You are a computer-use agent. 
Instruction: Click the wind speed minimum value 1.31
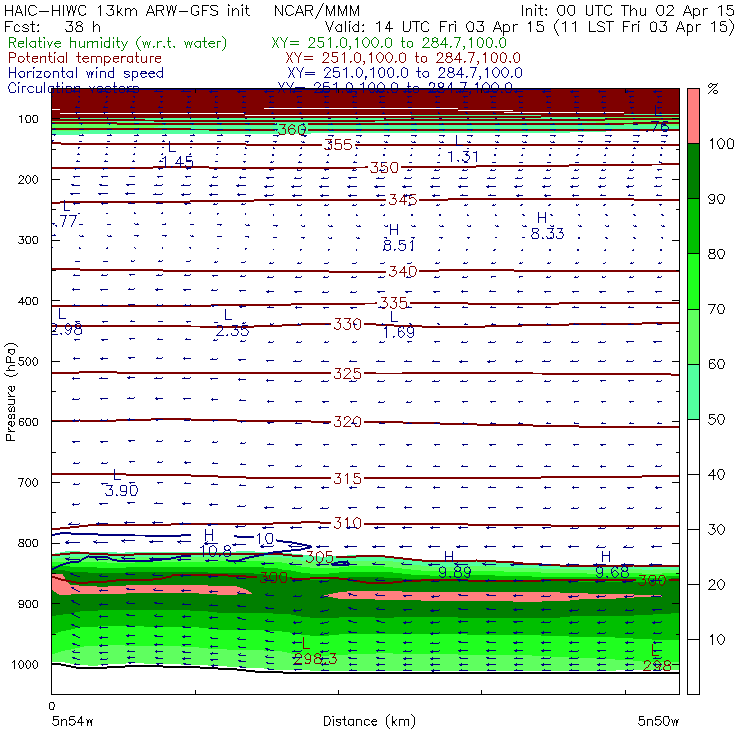point(463,157)
